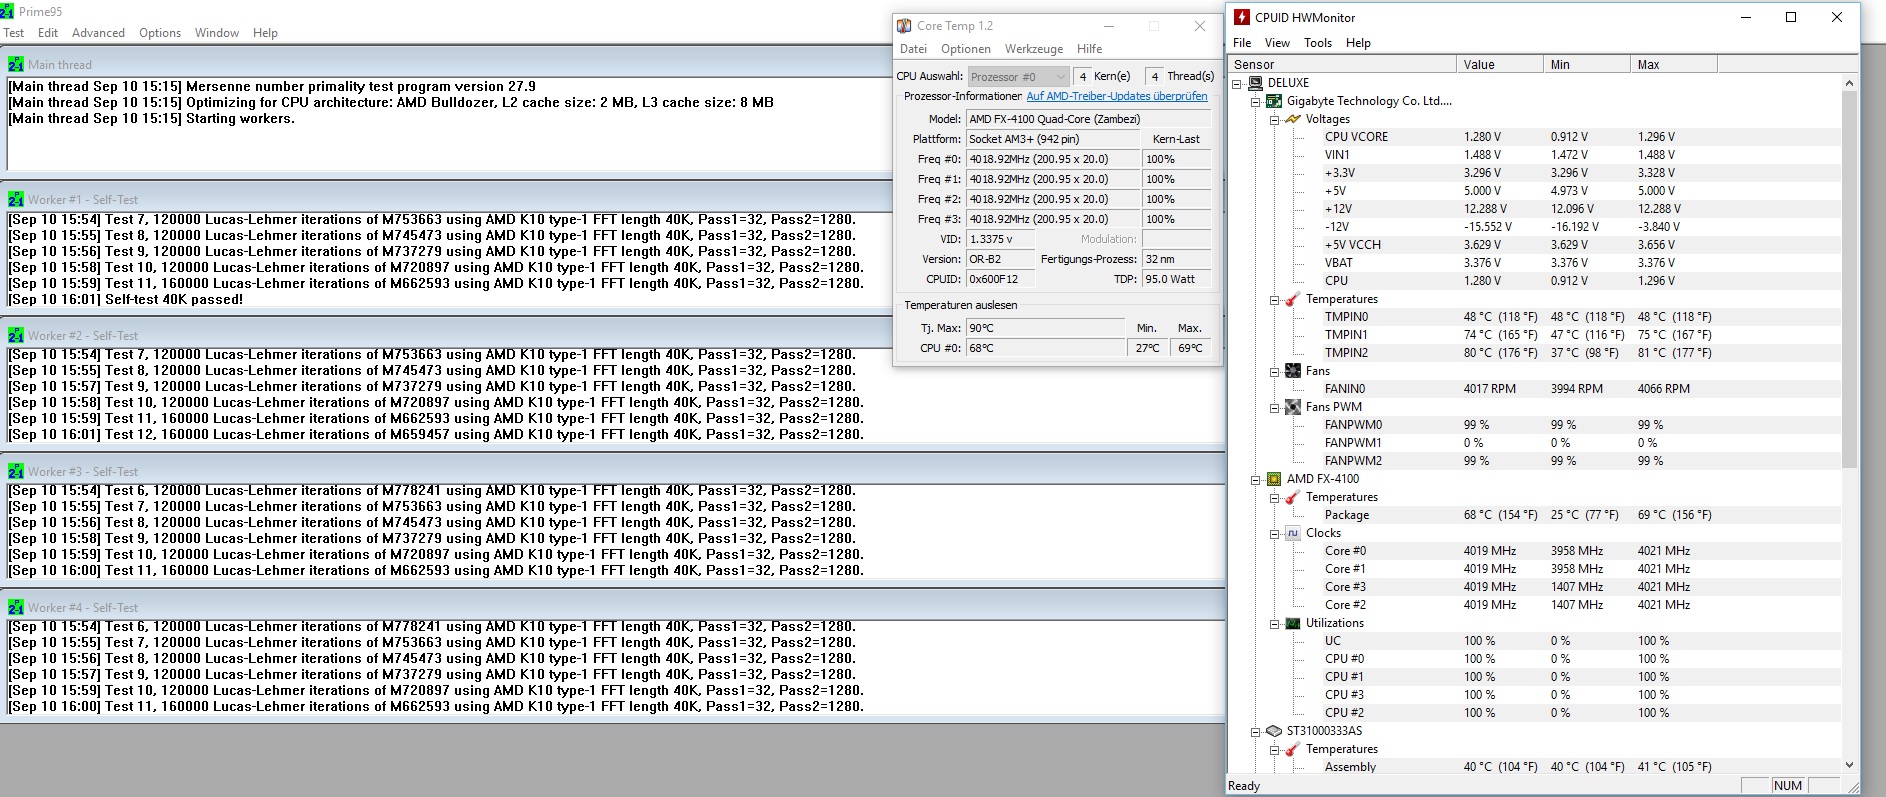Click ST31000333AS Temperatures thermometer icon
This screenshot has width=1886, height=797.
[x=1293, y=749]
